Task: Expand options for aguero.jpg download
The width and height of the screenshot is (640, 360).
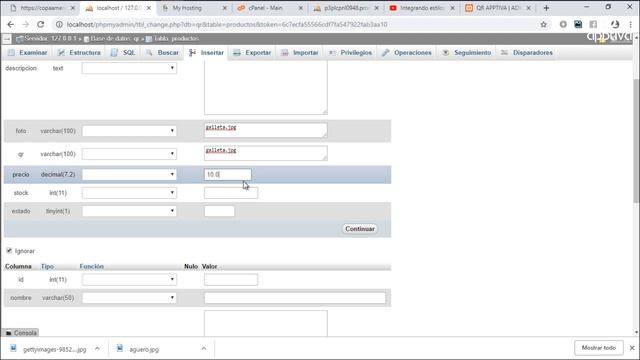Action: (x=204, y=349)
